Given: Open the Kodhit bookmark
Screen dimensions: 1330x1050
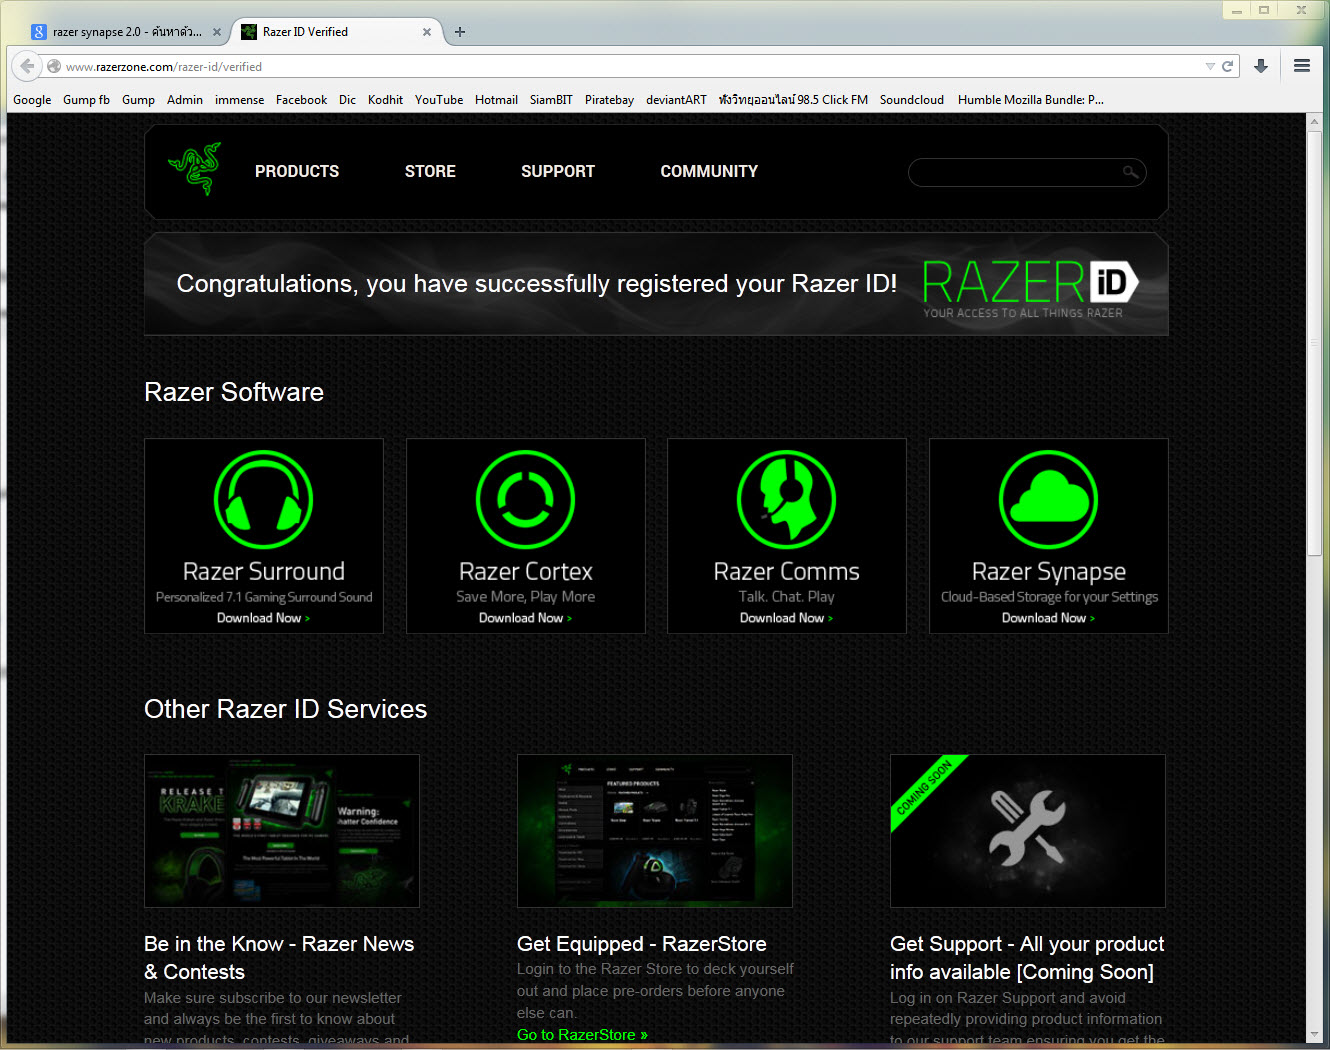Looking at the screenshot, I should click(385, 100).
